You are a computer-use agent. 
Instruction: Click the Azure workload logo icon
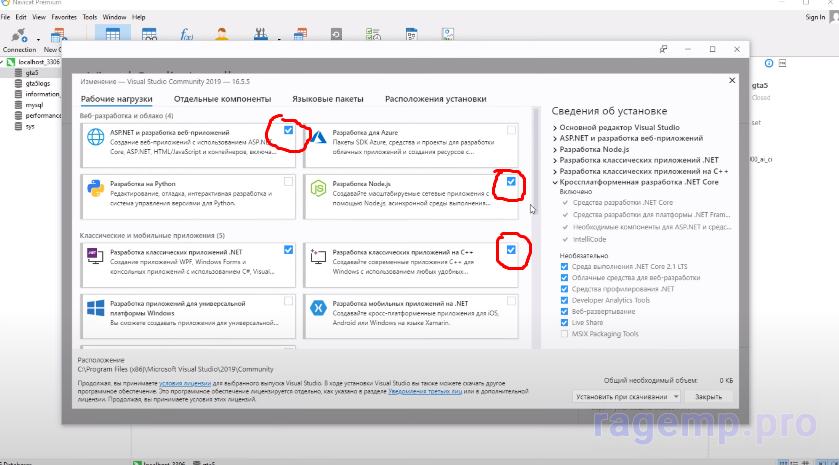[x=318, y=137]
